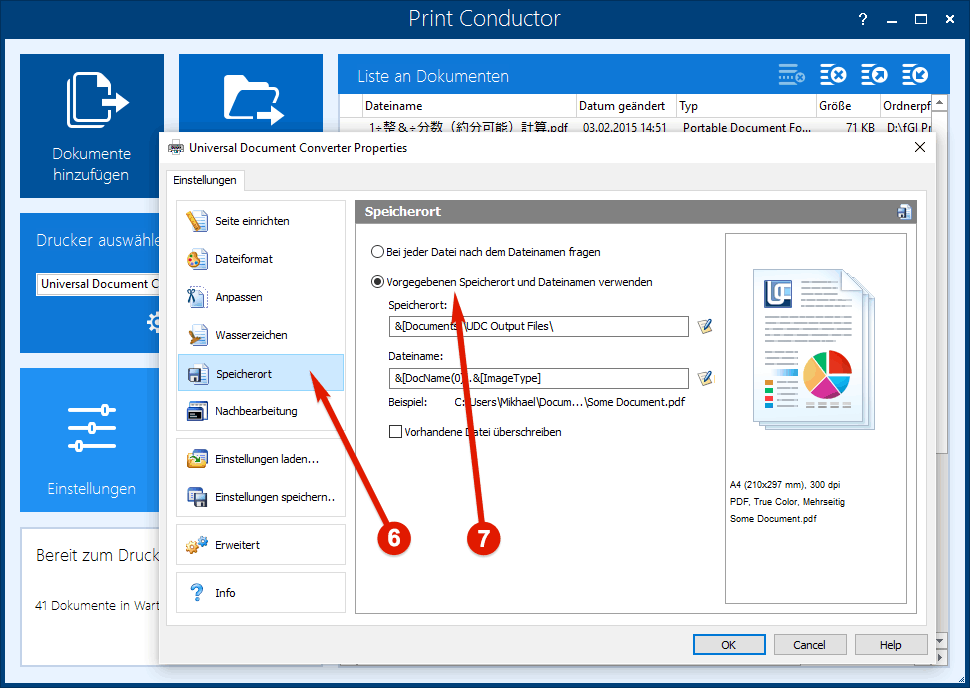Open the Erweitert section
970x688 pixels.
click(x=260, y=544)
